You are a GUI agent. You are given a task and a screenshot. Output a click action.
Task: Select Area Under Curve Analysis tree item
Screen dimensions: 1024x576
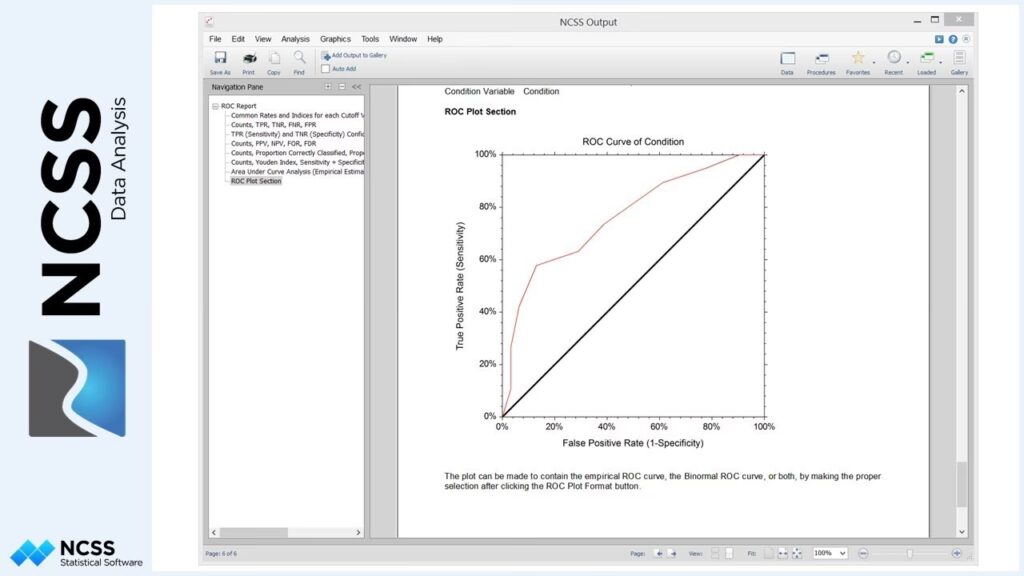pos(296,171)
